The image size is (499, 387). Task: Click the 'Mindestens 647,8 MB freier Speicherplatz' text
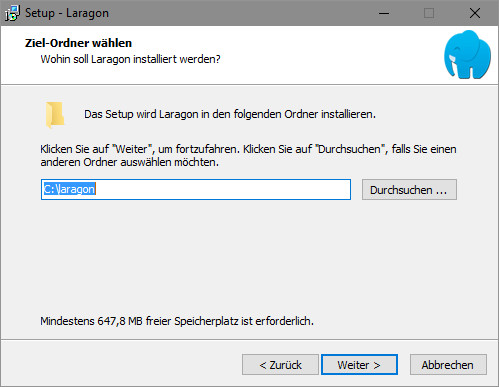[x=177, y=321]
